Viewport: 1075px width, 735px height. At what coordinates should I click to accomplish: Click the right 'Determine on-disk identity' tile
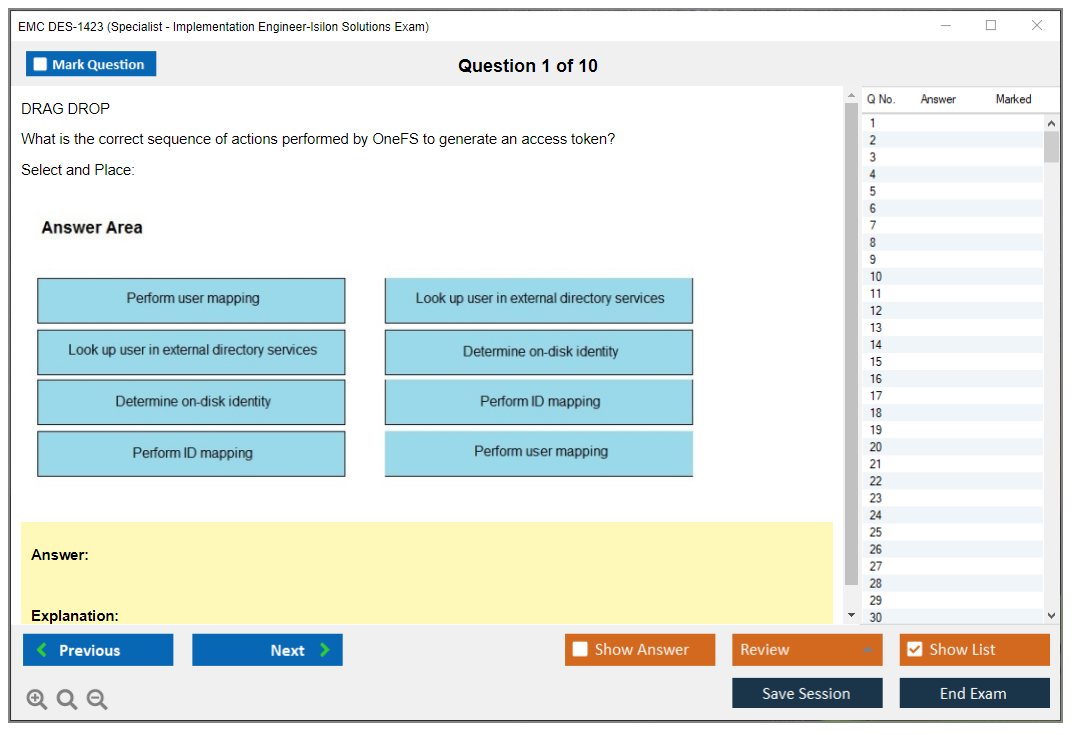click(539, 352)
